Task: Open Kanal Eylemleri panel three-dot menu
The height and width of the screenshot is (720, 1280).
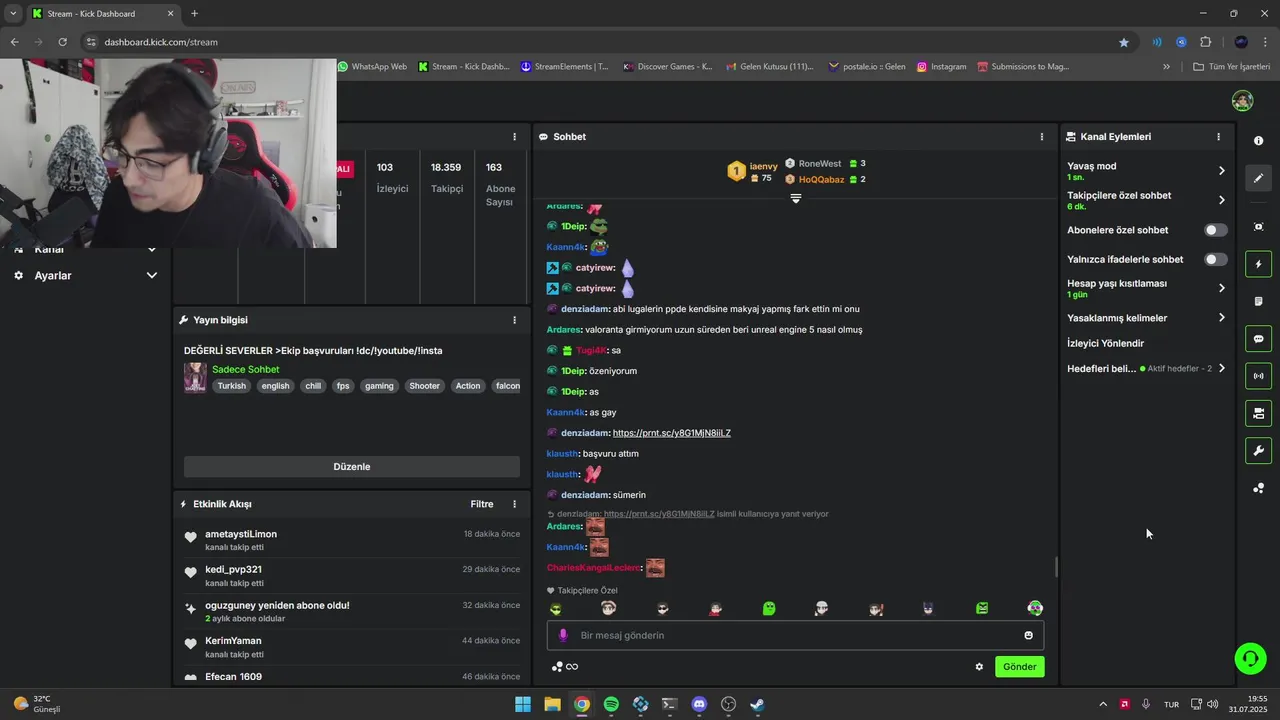Action: click(x=1218, y=137)
